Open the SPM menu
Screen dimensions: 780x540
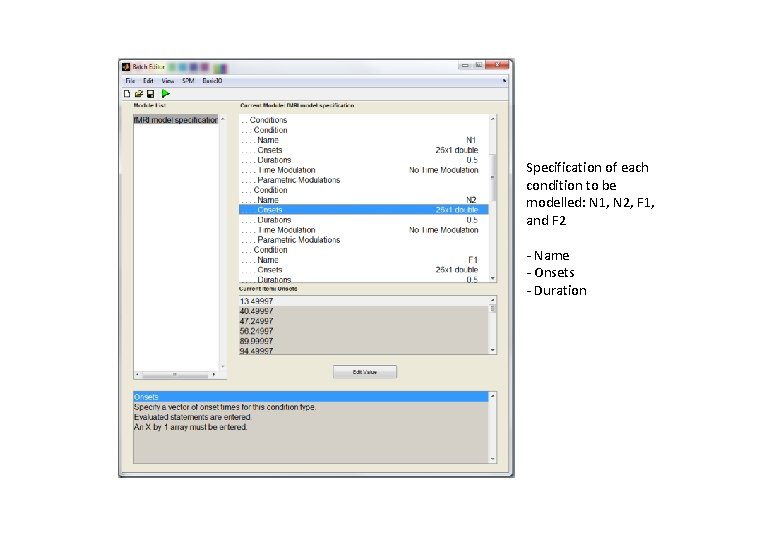[x=188, y=81]
